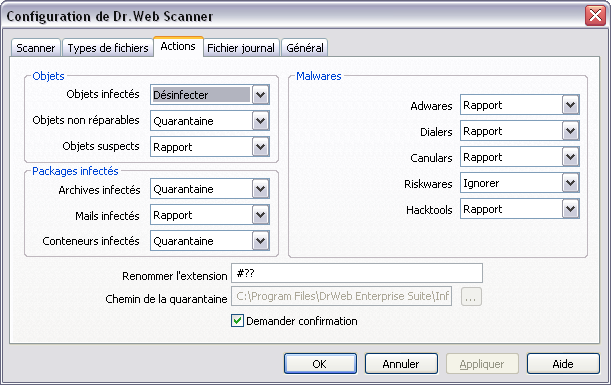Select the Actions tab
Screen dimensions: 611x385
coord(178,46)
